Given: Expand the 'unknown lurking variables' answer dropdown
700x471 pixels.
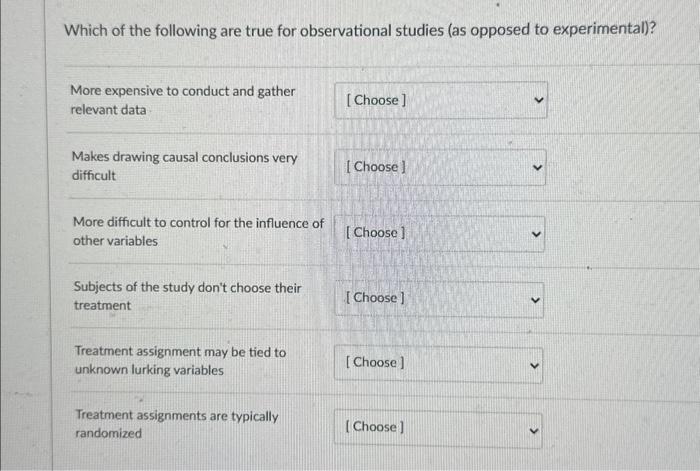Looking at the screenshot, I should (x=438, y=364).
